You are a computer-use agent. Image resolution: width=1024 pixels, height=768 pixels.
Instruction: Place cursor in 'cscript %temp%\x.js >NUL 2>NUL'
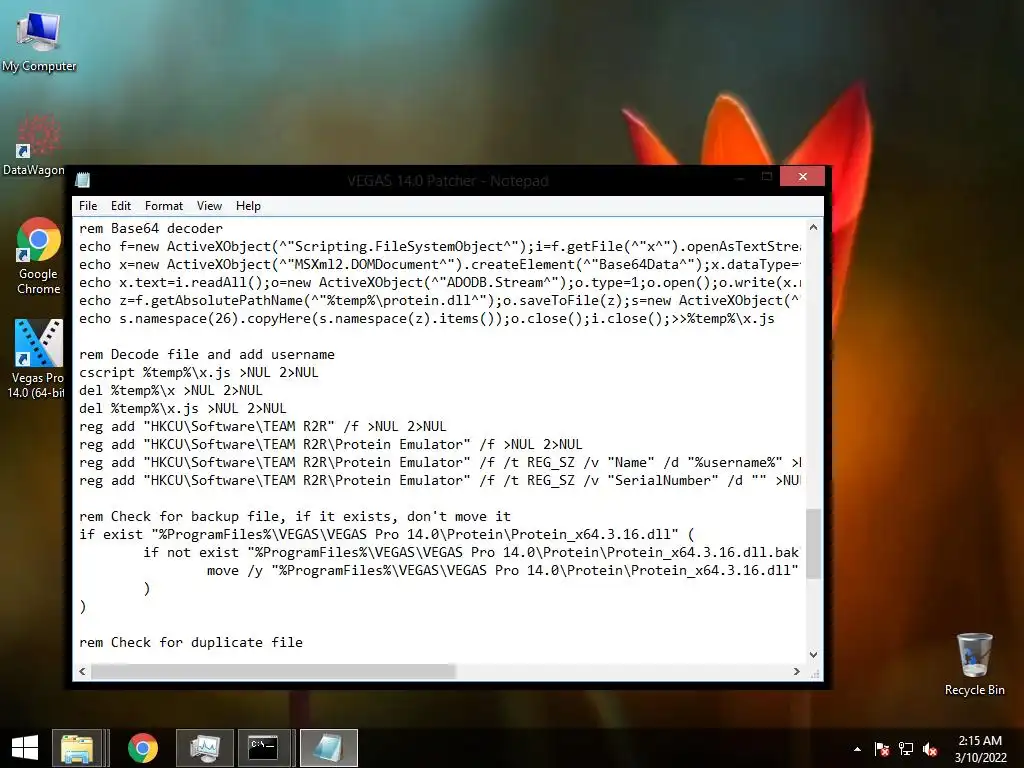tap(199, 372)
